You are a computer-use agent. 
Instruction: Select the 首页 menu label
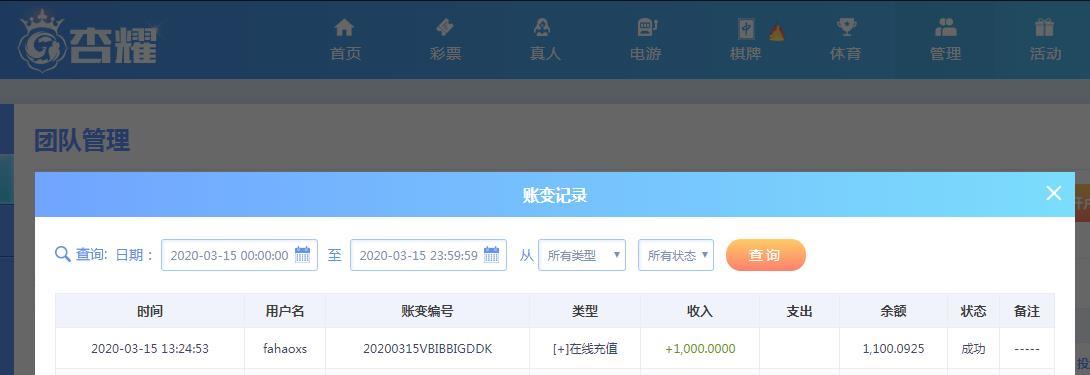point(345,54)
